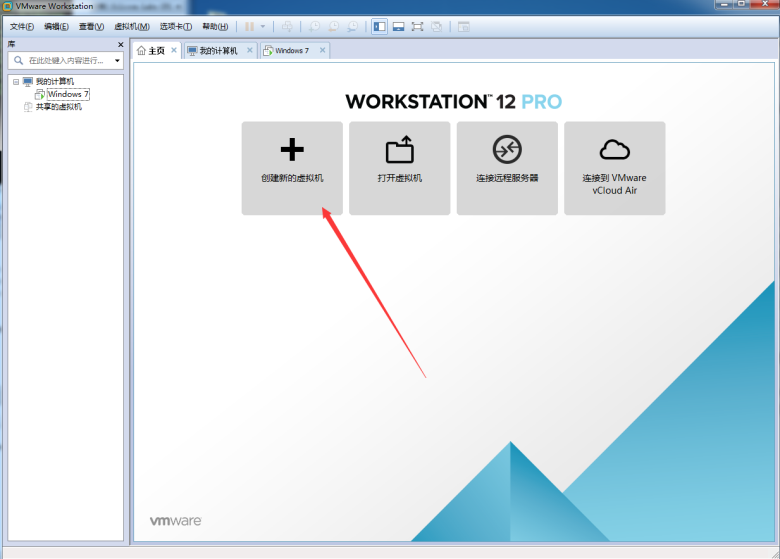Close the 我的计算机 tab
The height and width of the screenshot is (559, 780).
coord(250,50)
